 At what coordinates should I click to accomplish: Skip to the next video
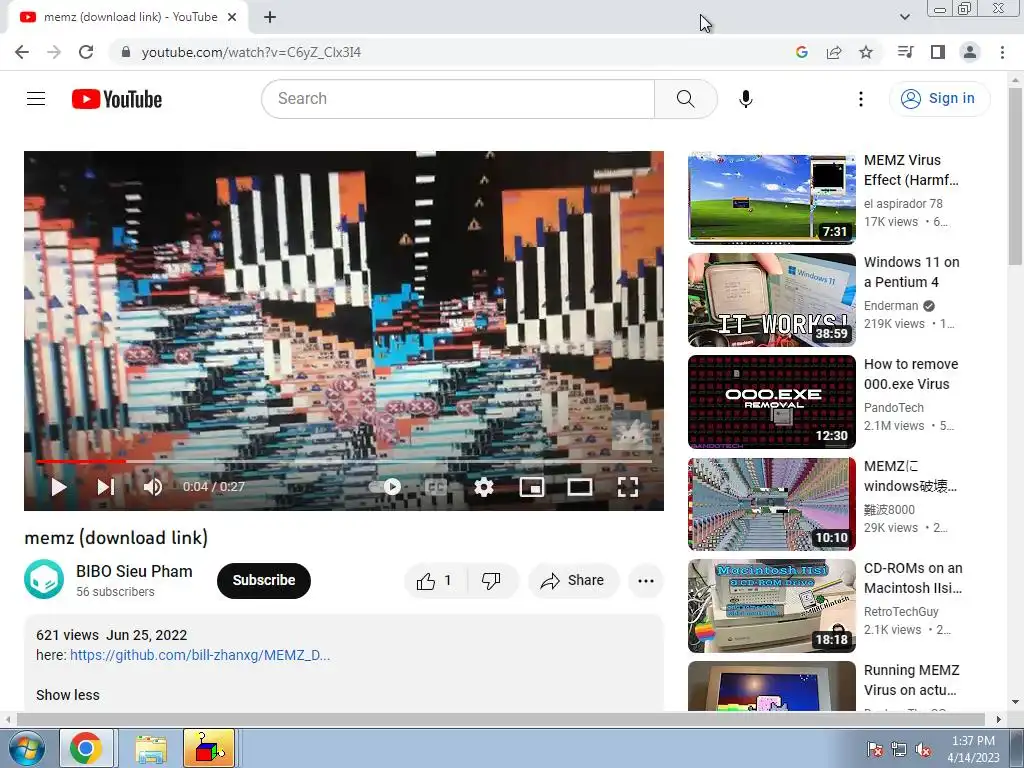106,487
